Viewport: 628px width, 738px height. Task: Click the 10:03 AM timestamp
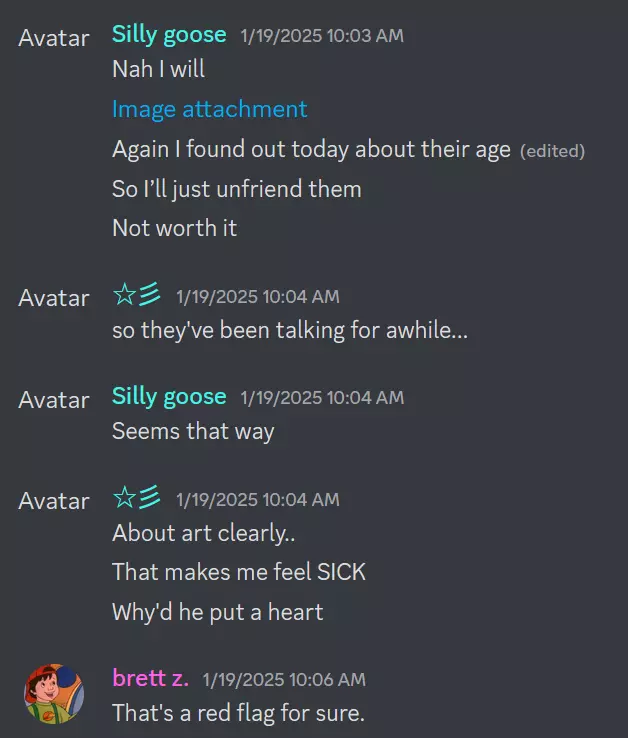click(x=322, y=36)
